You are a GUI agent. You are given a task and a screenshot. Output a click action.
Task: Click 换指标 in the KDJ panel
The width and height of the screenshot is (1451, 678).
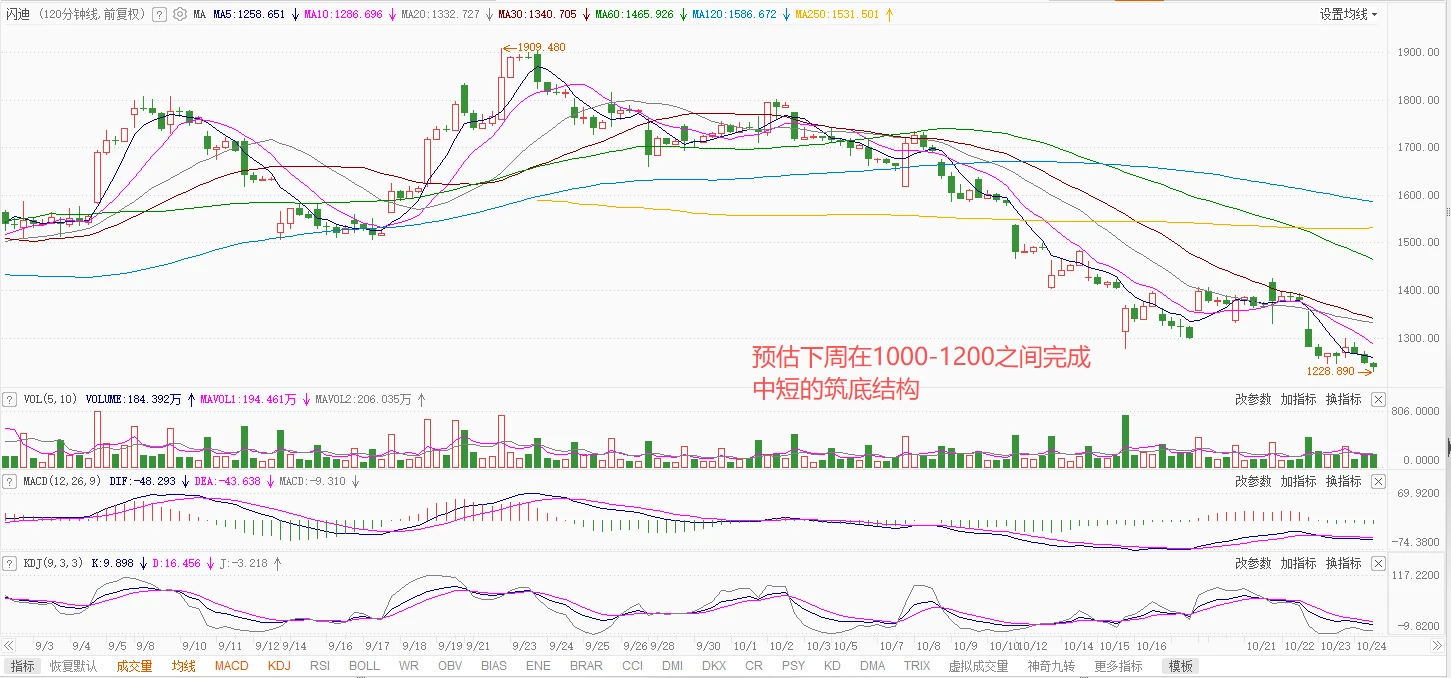point(1344,563)
